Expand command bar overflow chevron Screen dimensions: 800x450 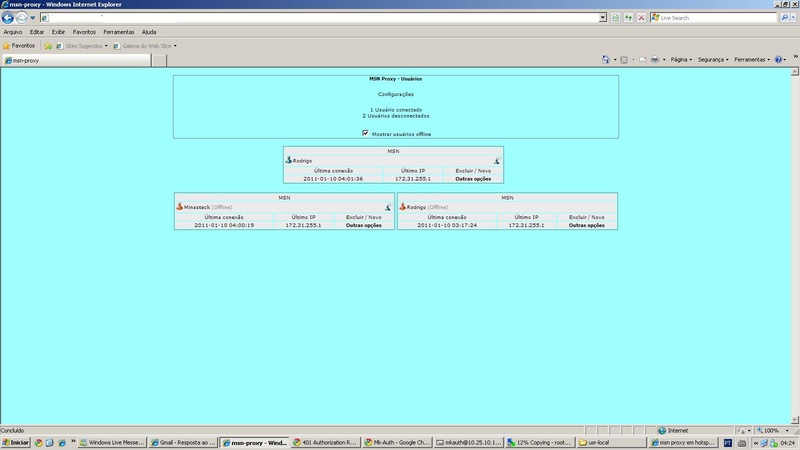point(795,57)
